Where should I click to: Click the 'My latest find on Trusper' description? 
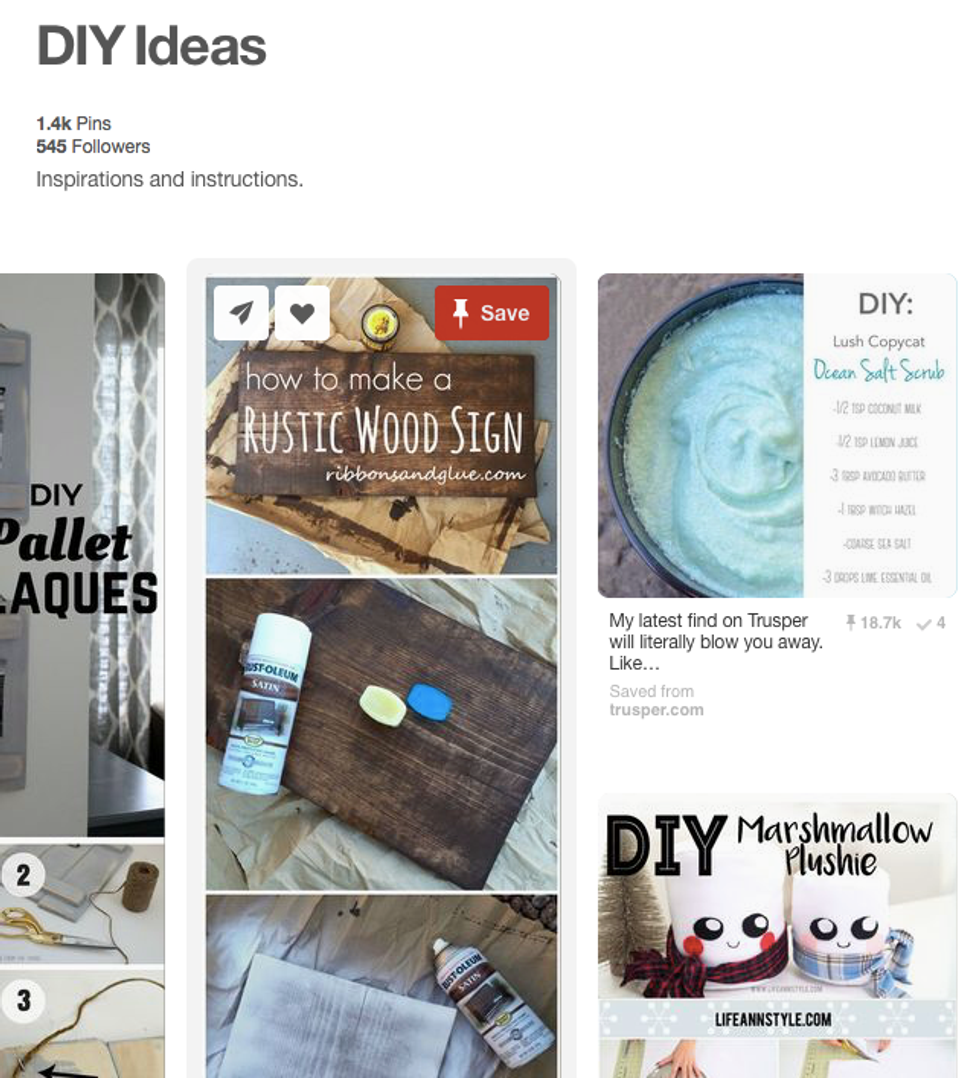coord(715,641)
